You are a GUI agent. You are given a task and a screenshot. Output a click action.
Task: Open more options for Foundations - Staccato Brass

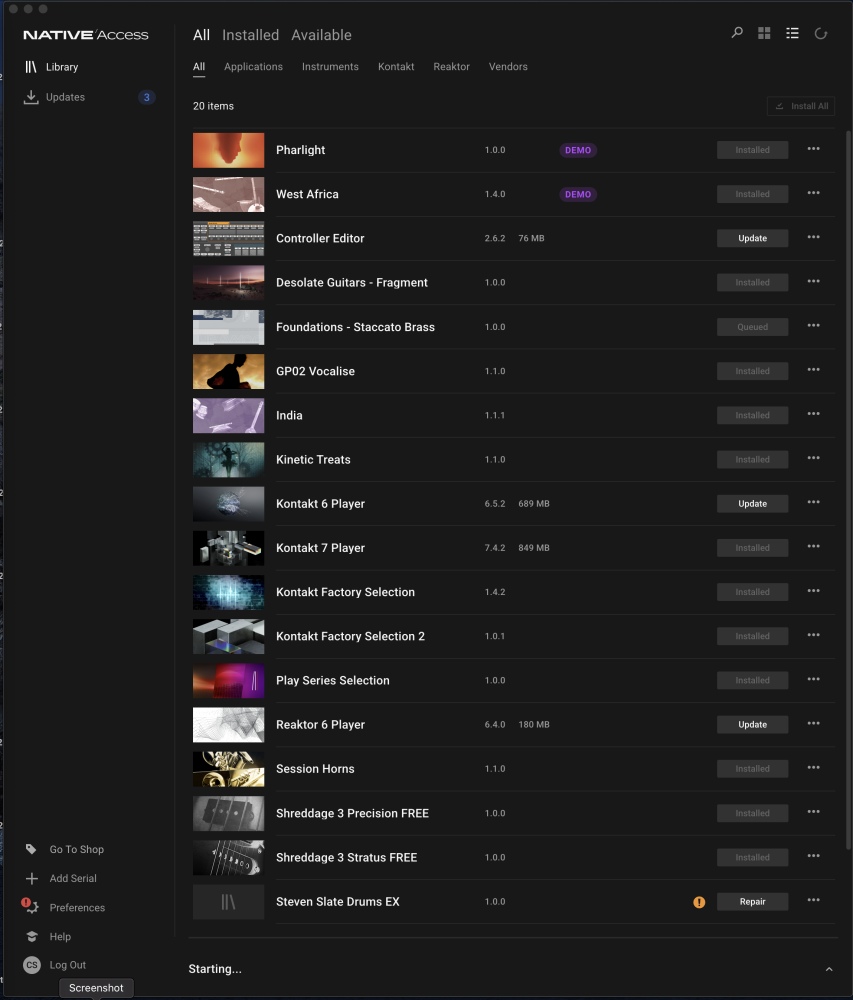[x=813, y=326]
